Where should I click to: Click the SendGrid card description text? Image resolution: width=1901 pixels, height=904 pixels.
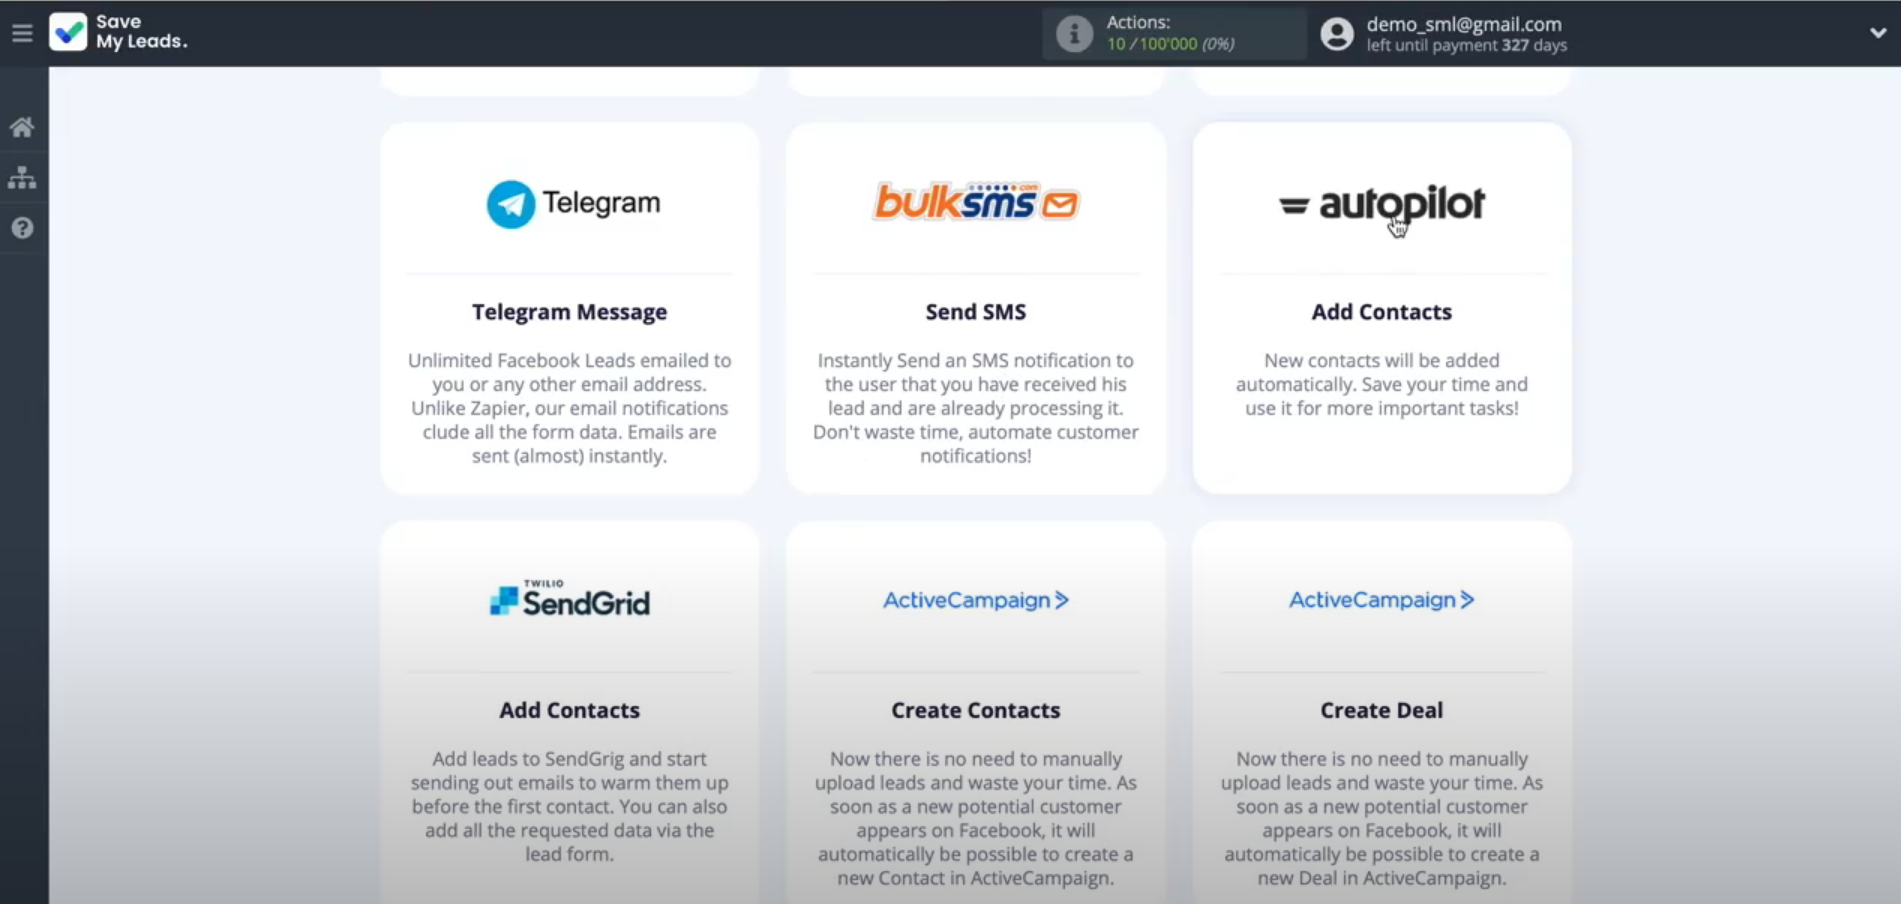pos(570,806)
